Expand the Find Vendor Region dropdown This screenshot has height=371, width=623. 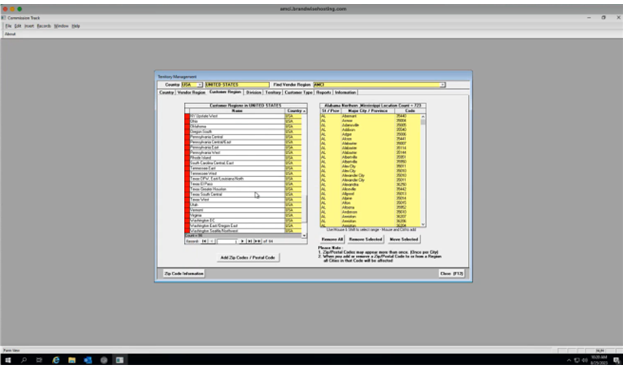coord(443,85)
